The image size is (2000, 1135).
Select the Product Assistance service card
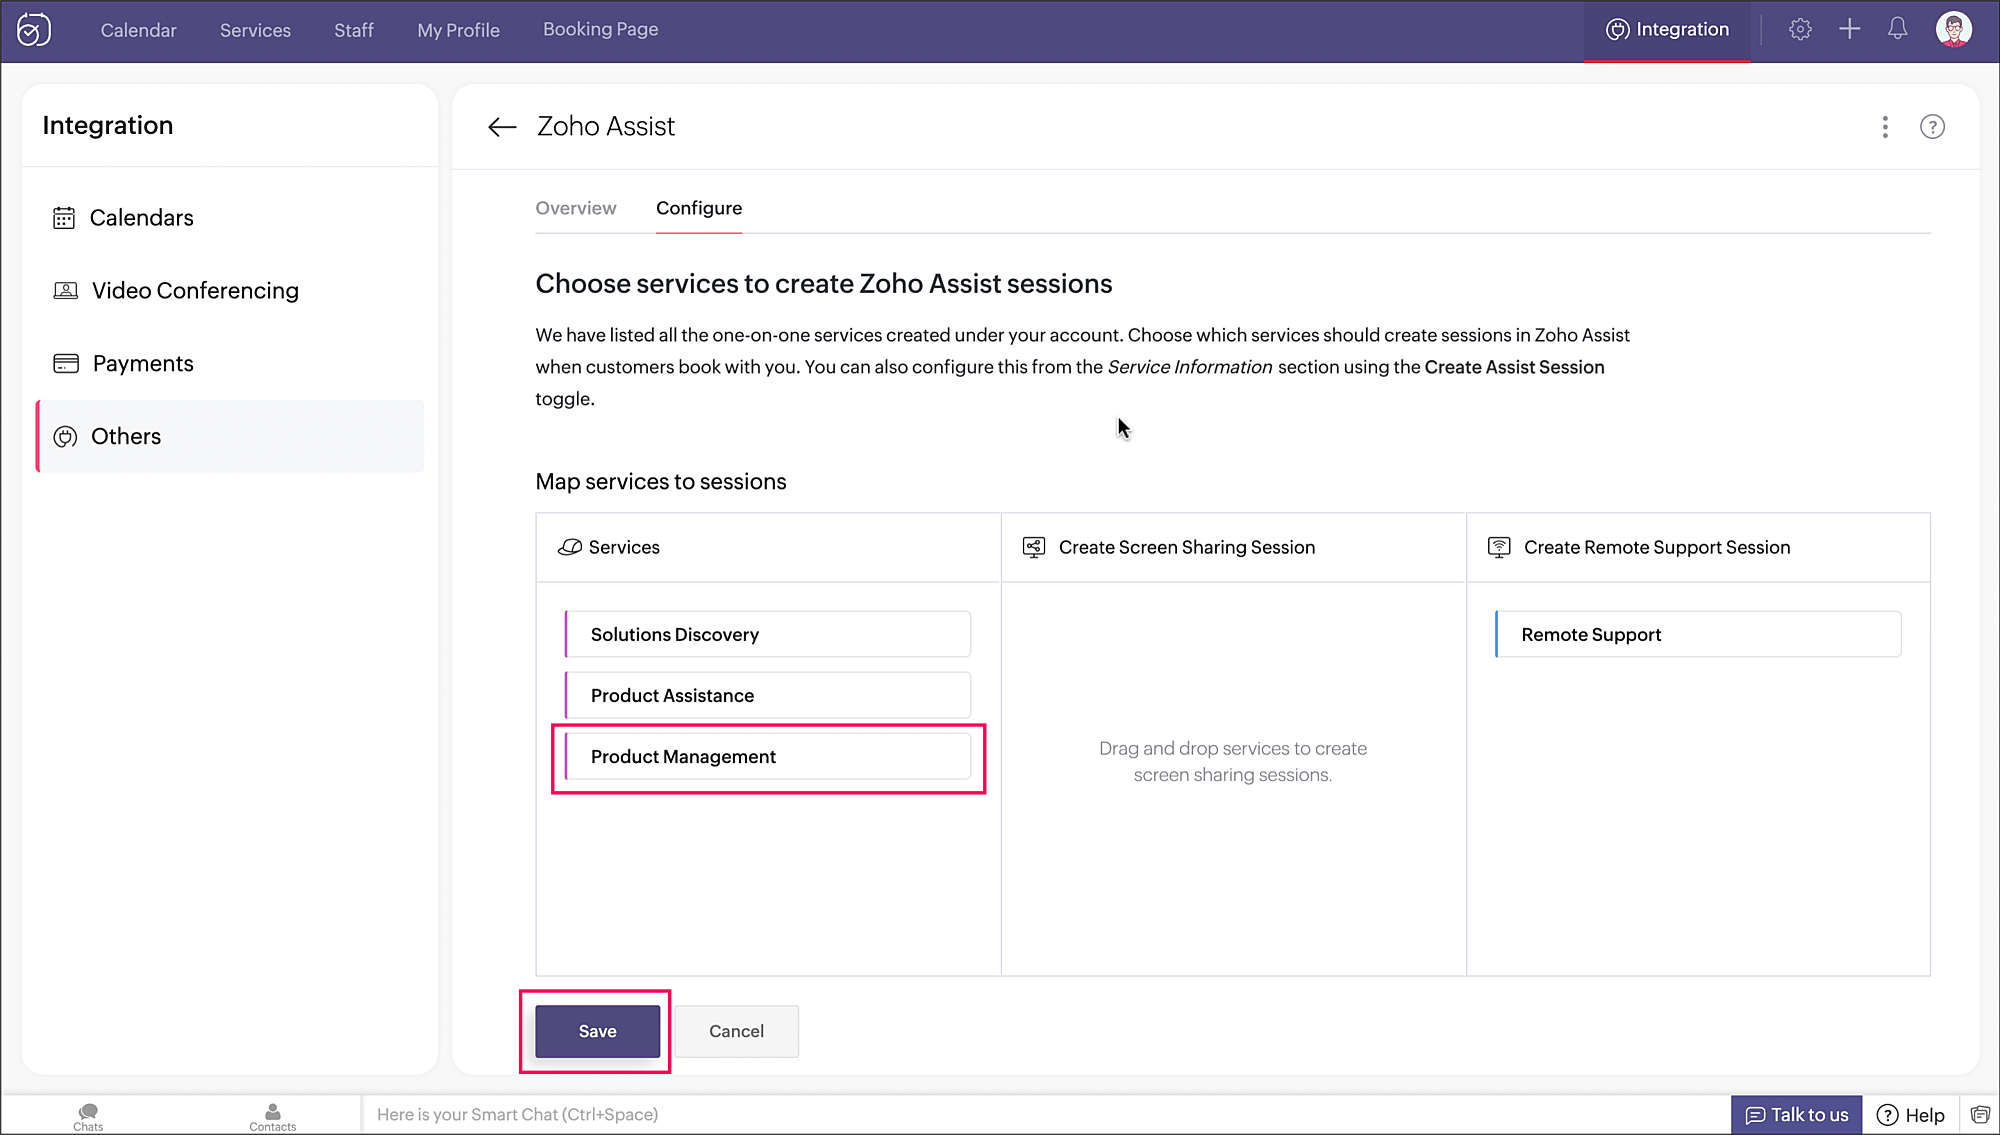pos(768,695)
